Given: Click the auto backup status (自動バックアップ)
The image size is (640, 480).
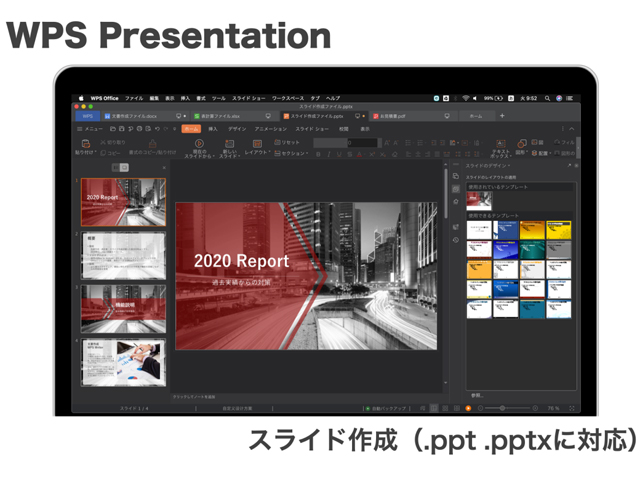Looking at the screenshot, I should 386,408.
